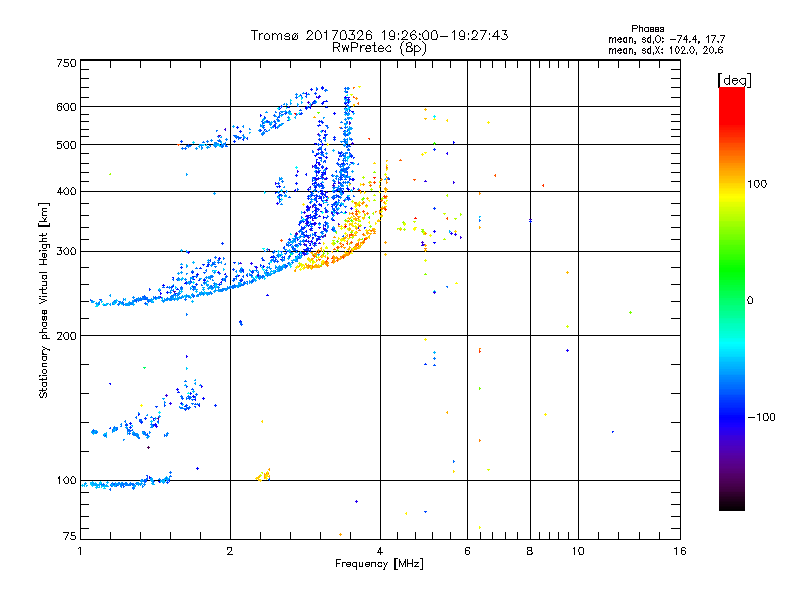The width and height of the screenshot is (800, 600).
Task: Click the plot title Tromsø 20170326 19:26:00-19:27:43
Action: point(379,35)
